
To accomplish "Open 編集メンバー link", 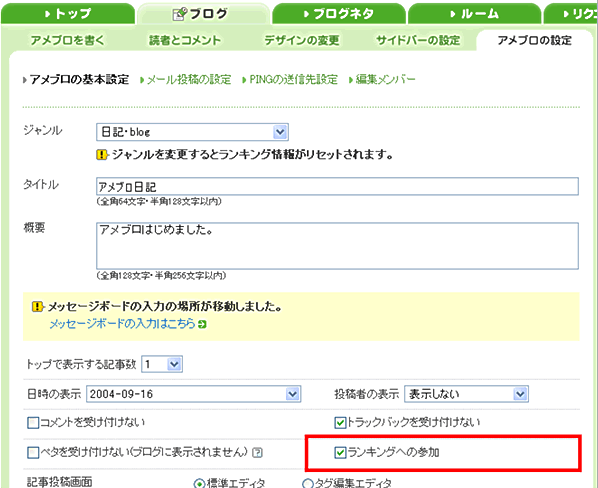I will coord(385,79).
